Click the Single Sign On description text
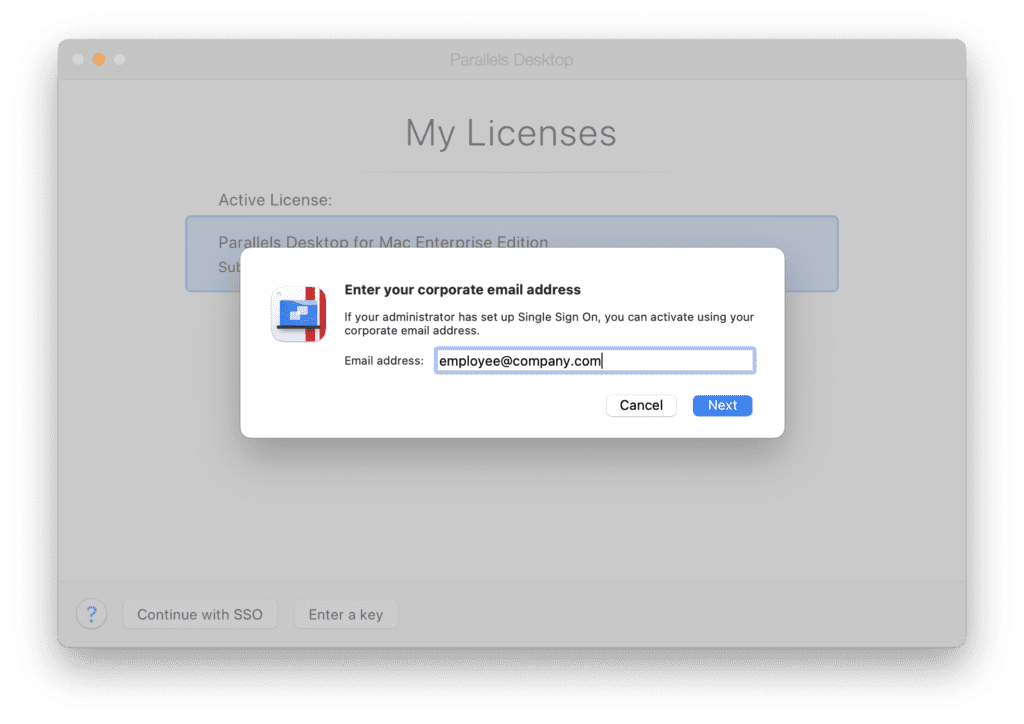The image size is (1024, 724). pos(548,323)
